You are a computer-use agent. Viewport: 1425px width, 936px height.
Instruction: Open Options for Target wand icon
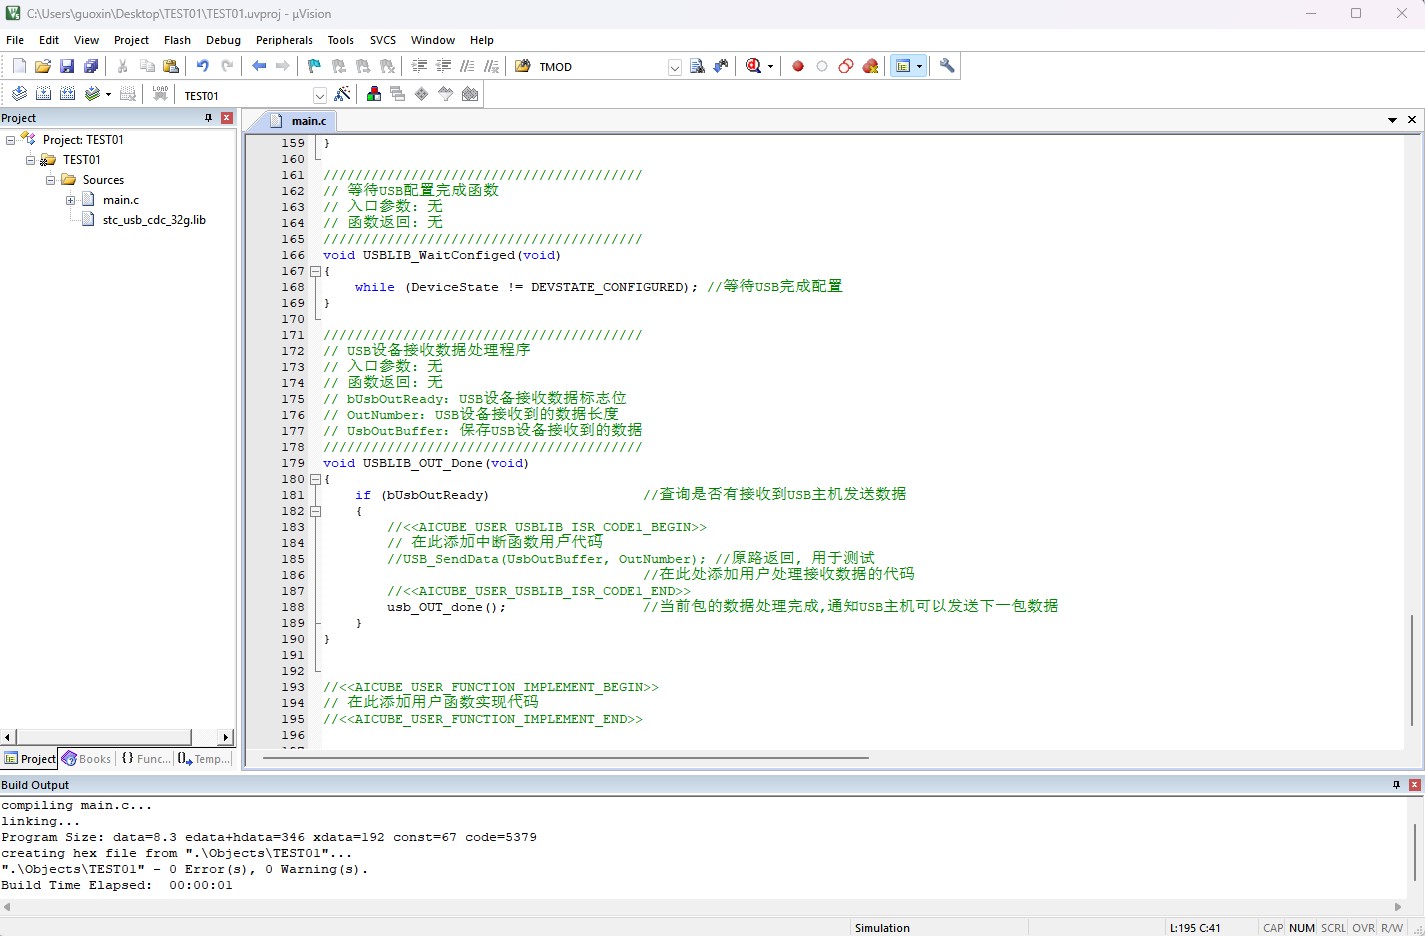click(x=343, y=94)
